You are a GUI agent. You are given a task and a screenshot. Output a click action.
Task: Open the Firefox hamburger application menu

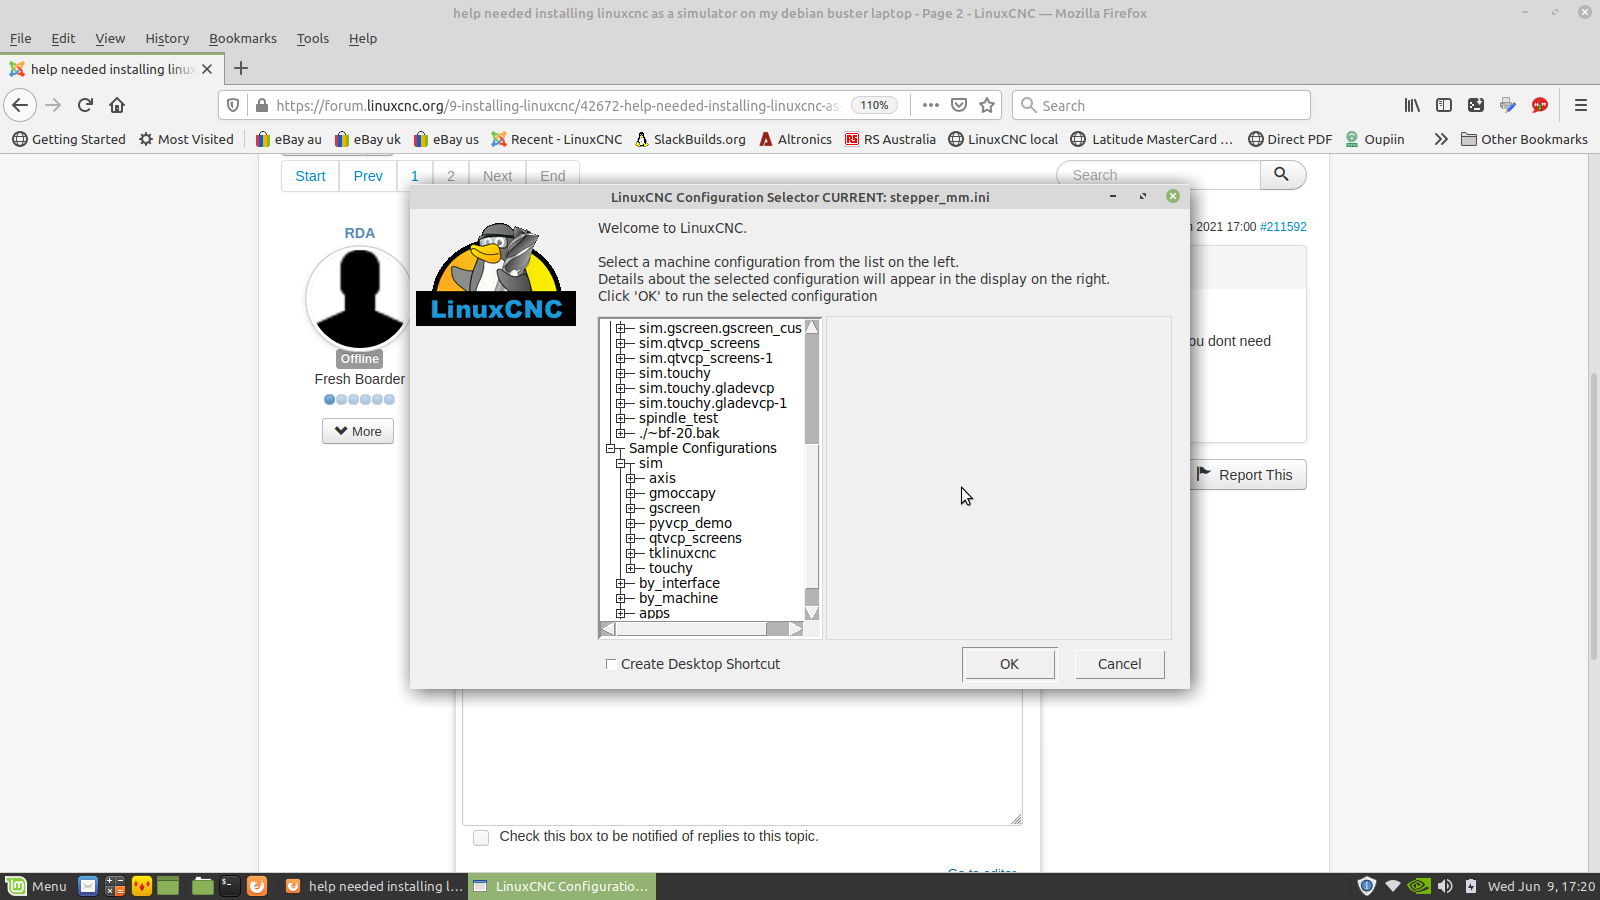[1581, 105]
